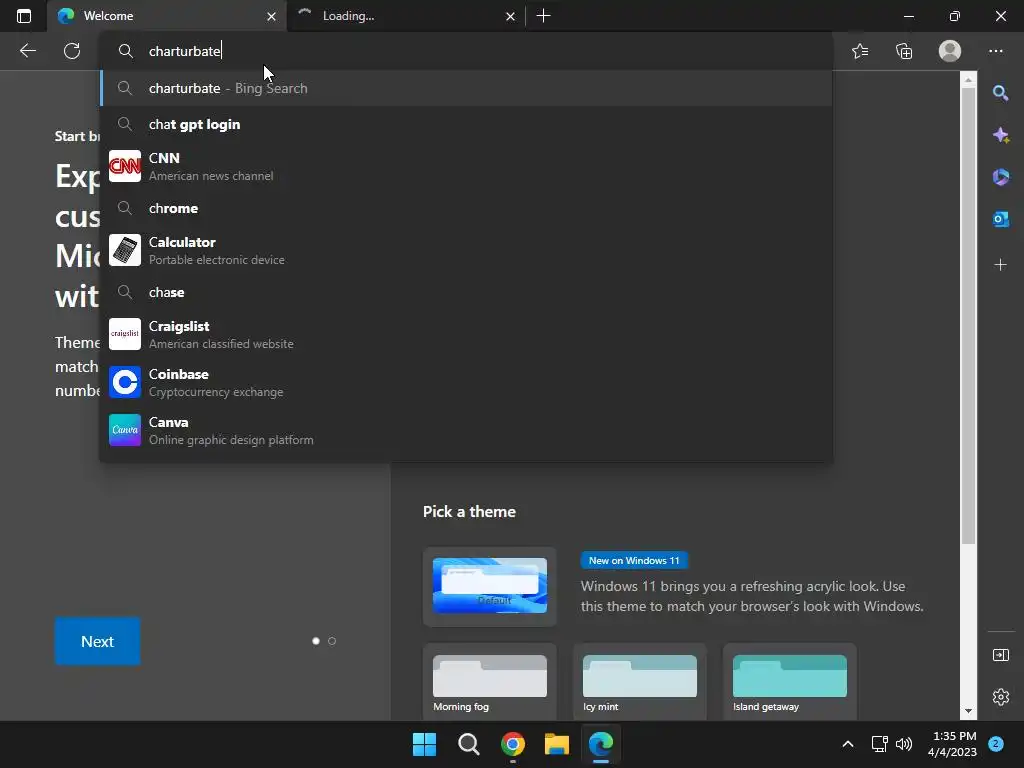Select the chrome search suggestion
Image resolution: width=1024 pixels, height=768 pixels.
point(466,208)
